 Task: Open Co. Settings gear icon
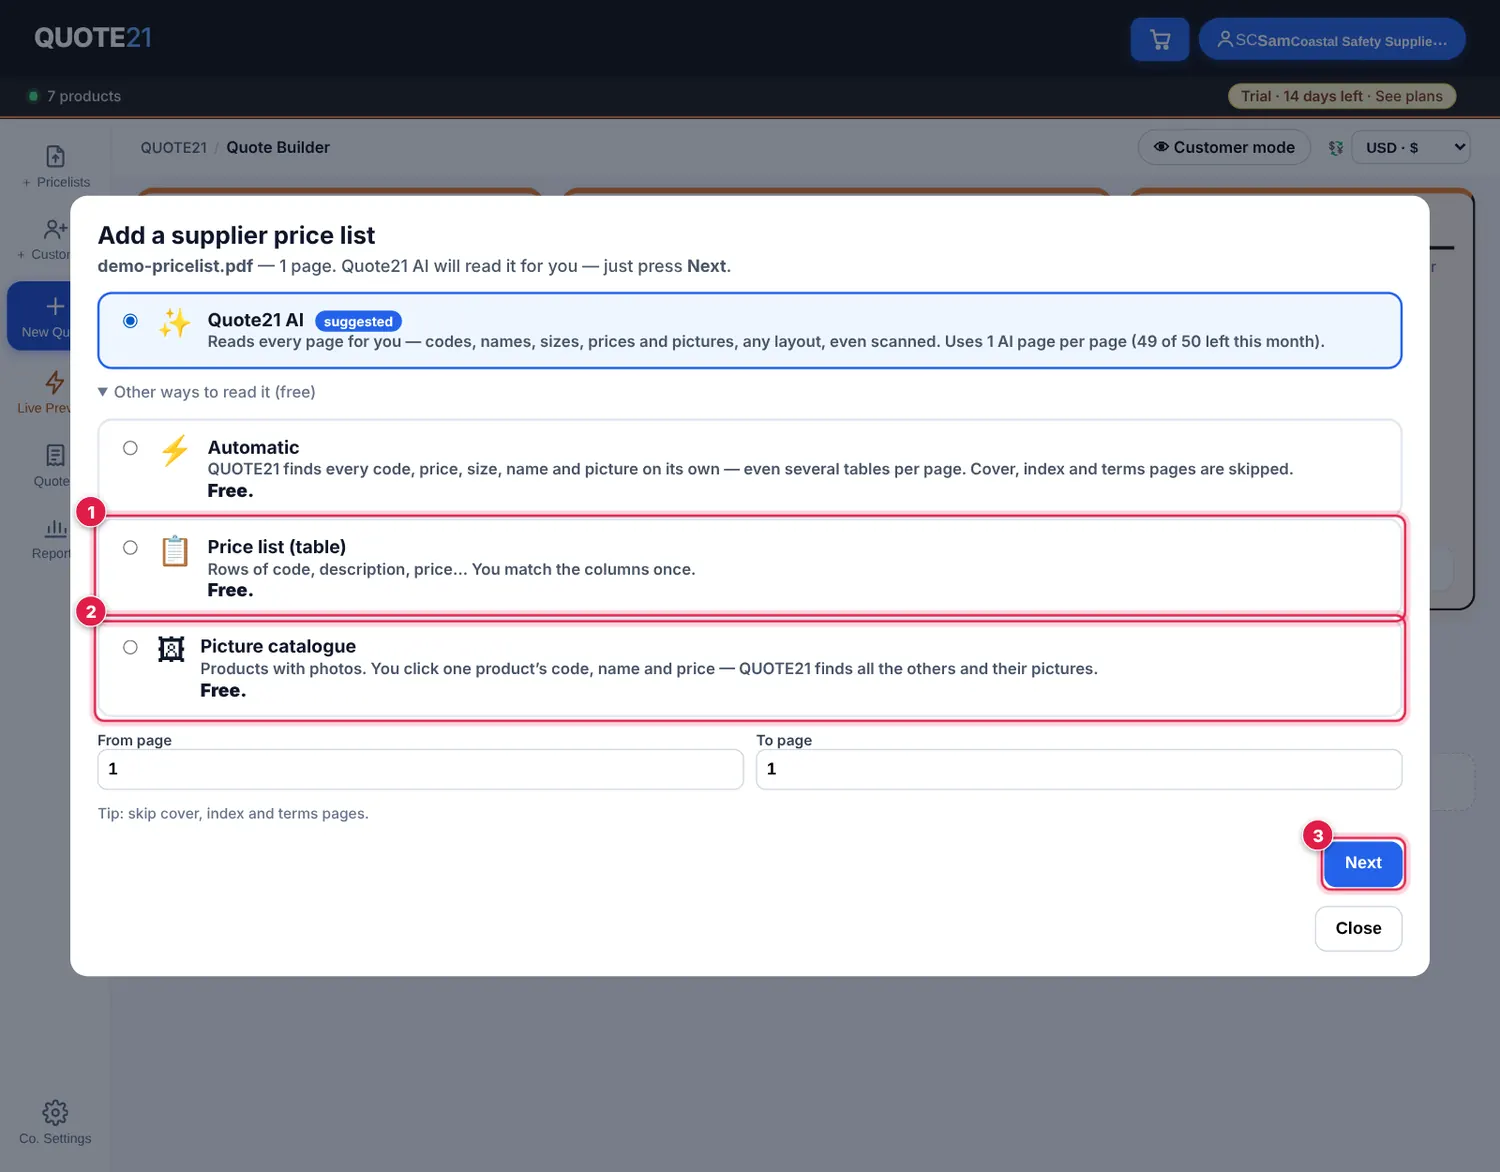coord(55,1112)
